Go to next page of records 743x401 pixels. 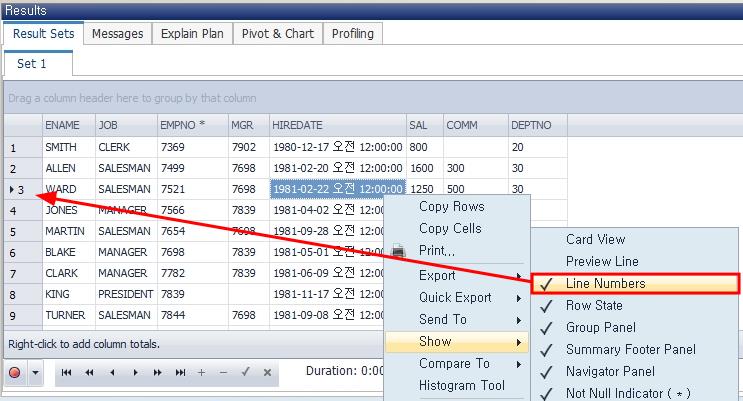click(x=157, y=372)
